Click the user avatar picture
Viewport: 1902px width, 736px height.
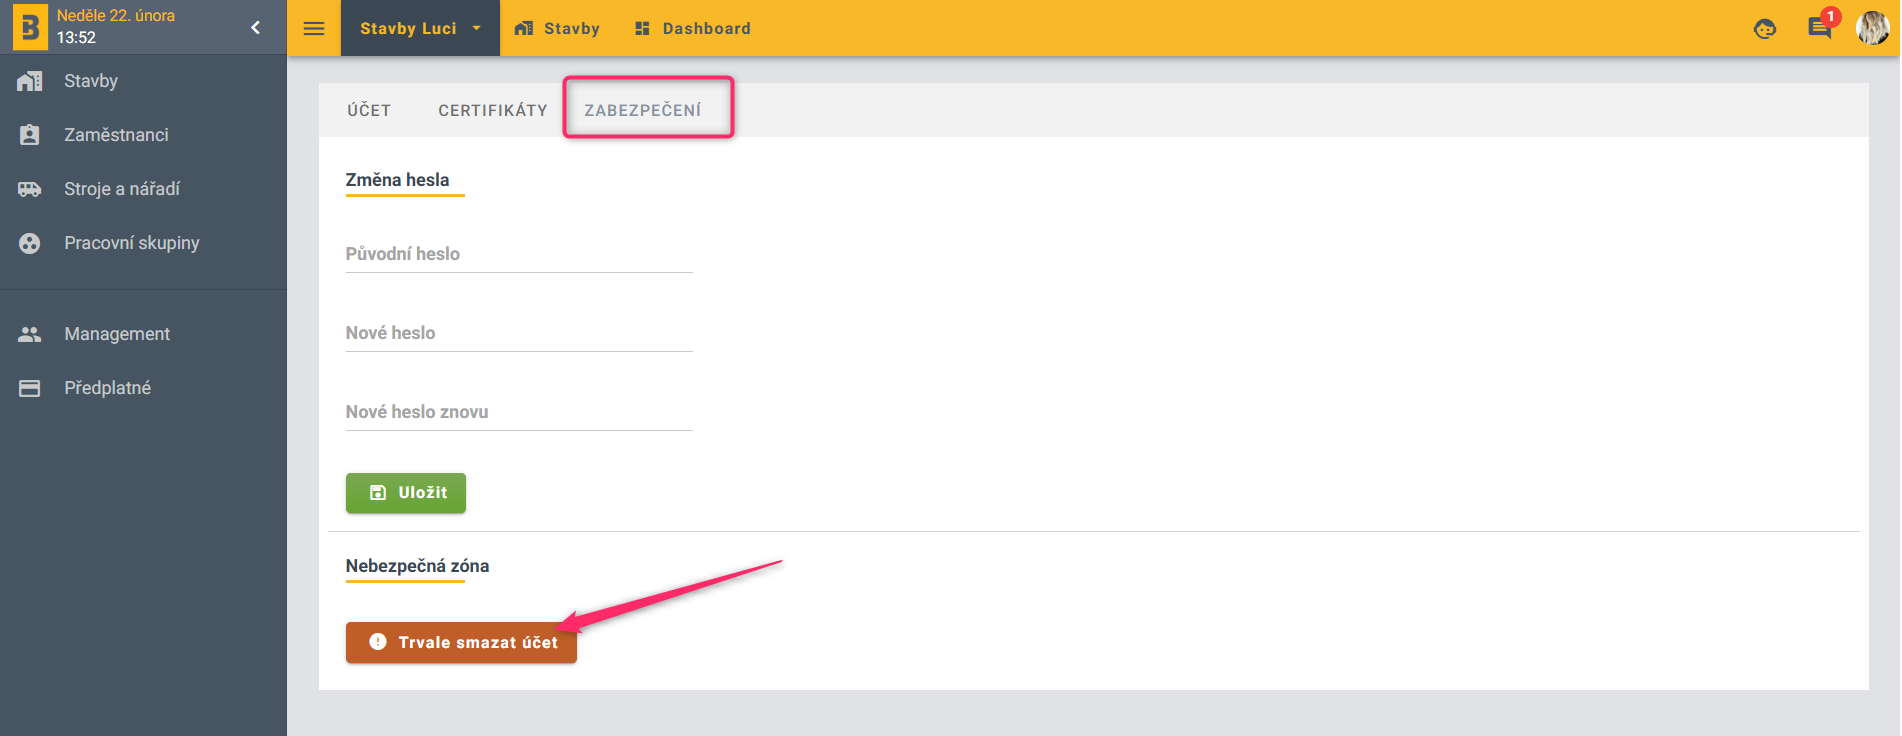click(1872, 28)
